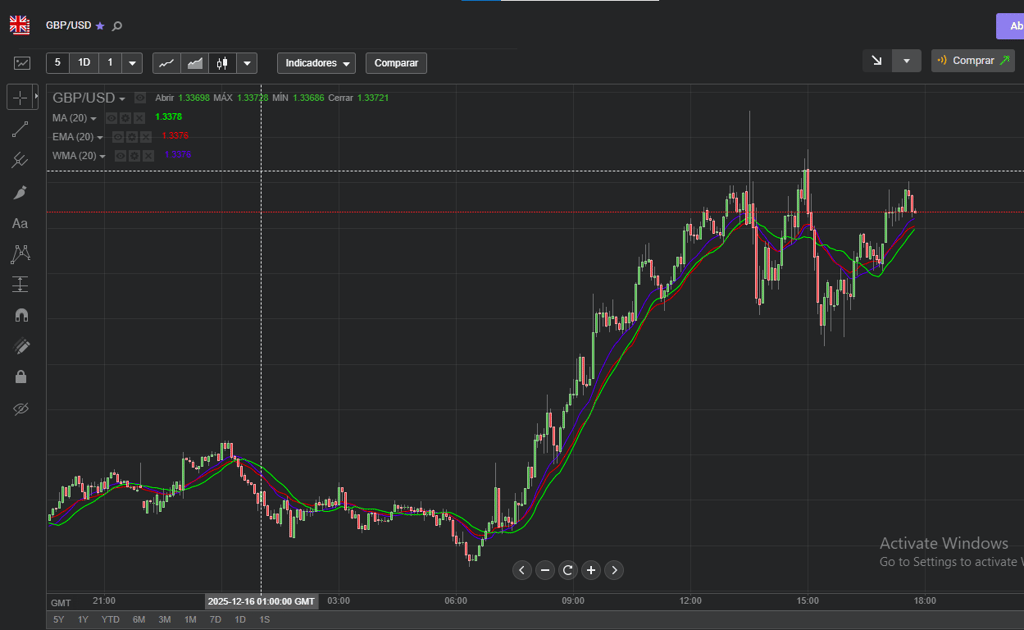Click the sell down-right arrow button
Viewport: 1024px width, 630px height.
(876, 61)
